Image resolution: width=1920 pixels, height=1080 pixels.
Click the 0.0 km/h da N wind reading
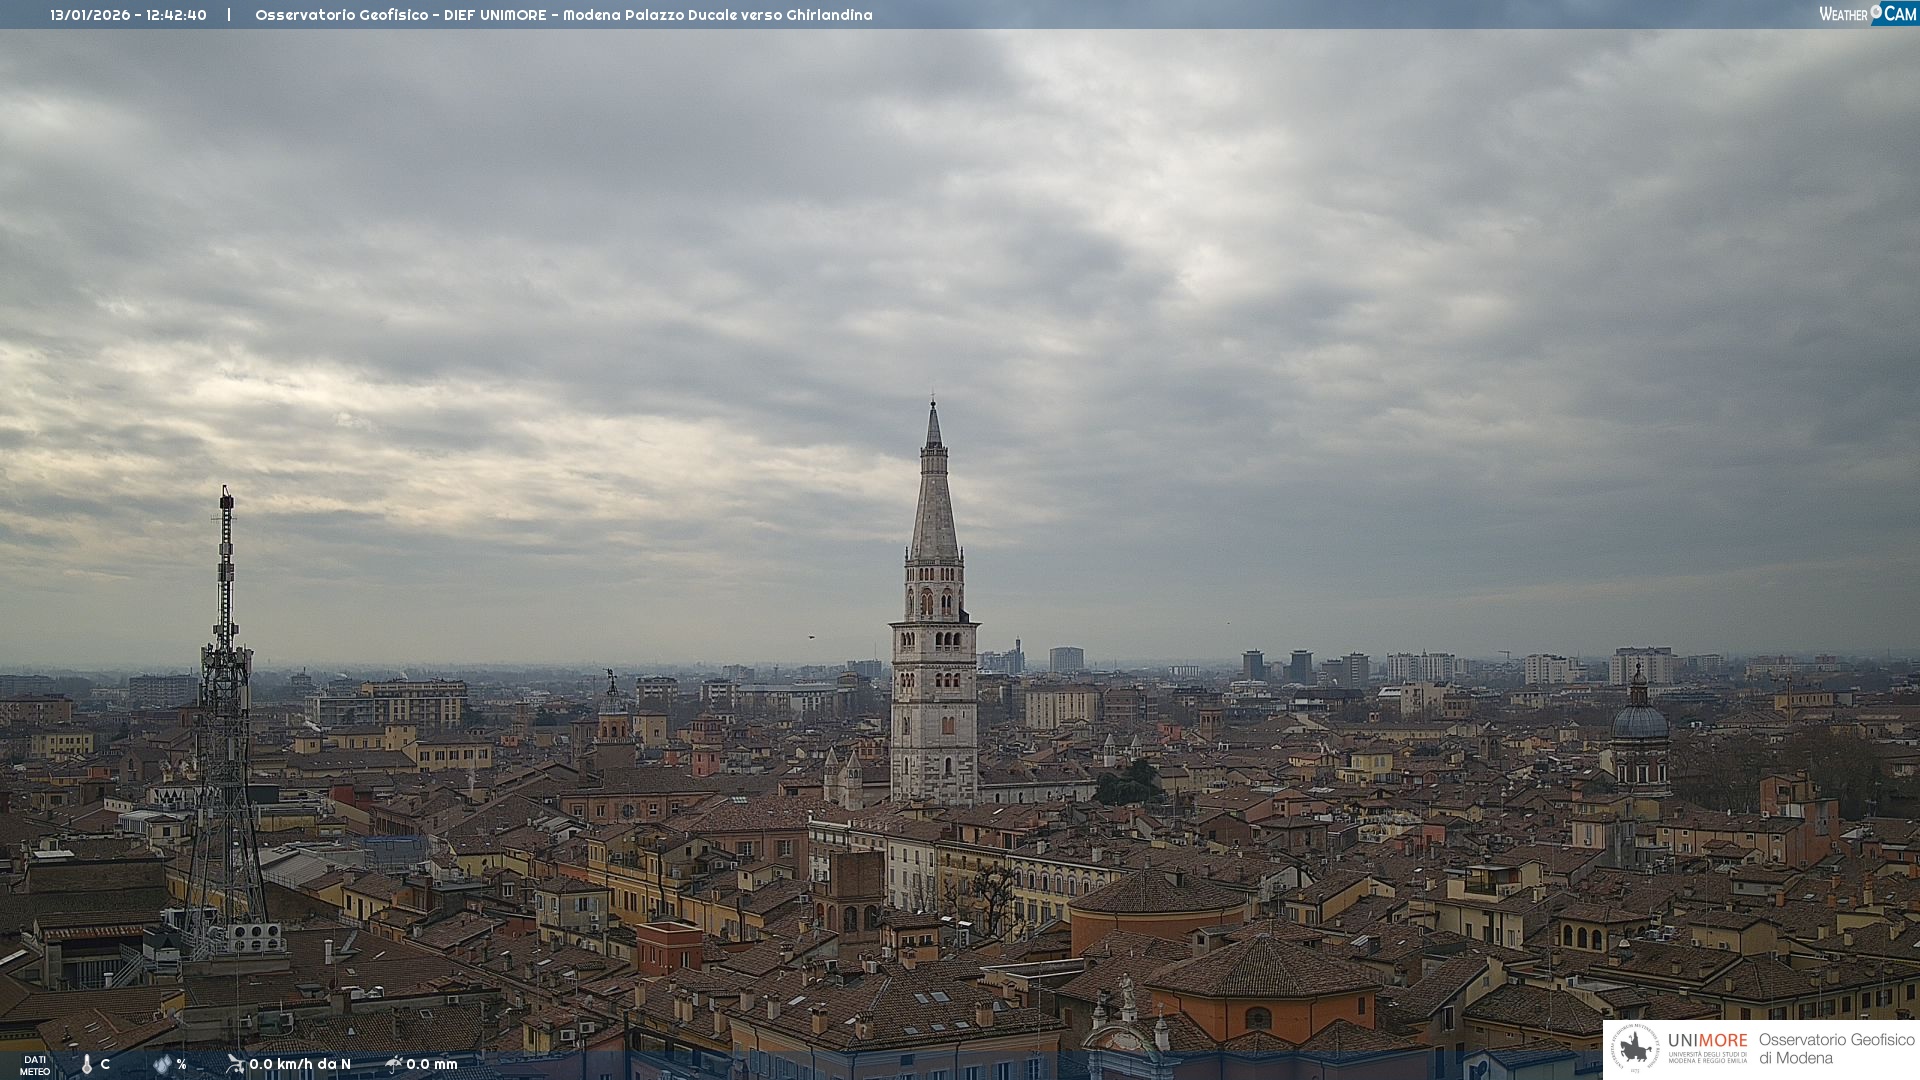coord(300,1064)
